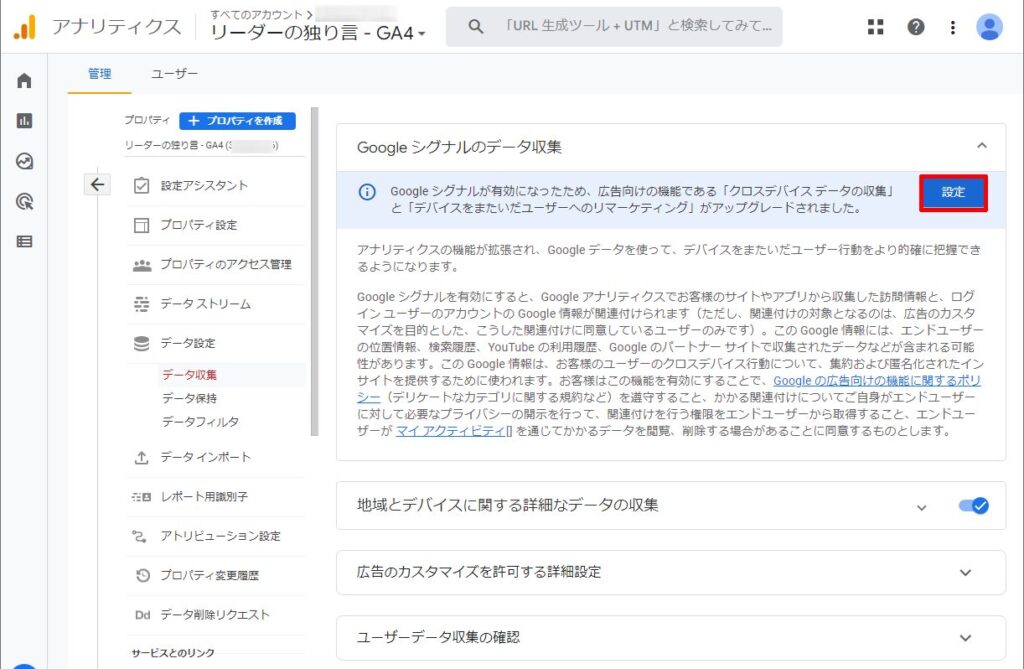Viewport: 1024px width, 669px height.
Task: Click the 設定アシスタント checklist icon
Action: click(142, 186)
